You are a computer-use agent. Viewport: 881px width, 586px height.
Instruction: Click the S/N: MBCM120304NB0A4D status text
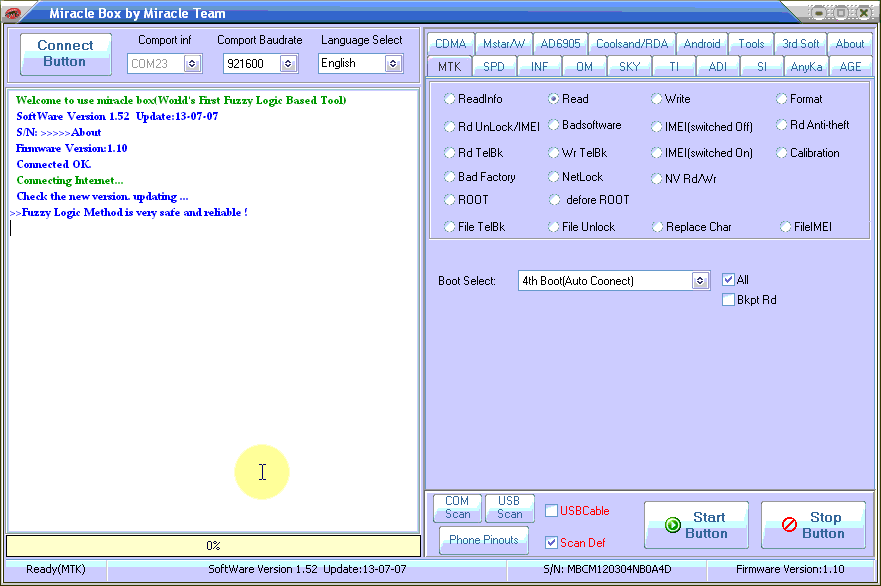tap(607, 569)
